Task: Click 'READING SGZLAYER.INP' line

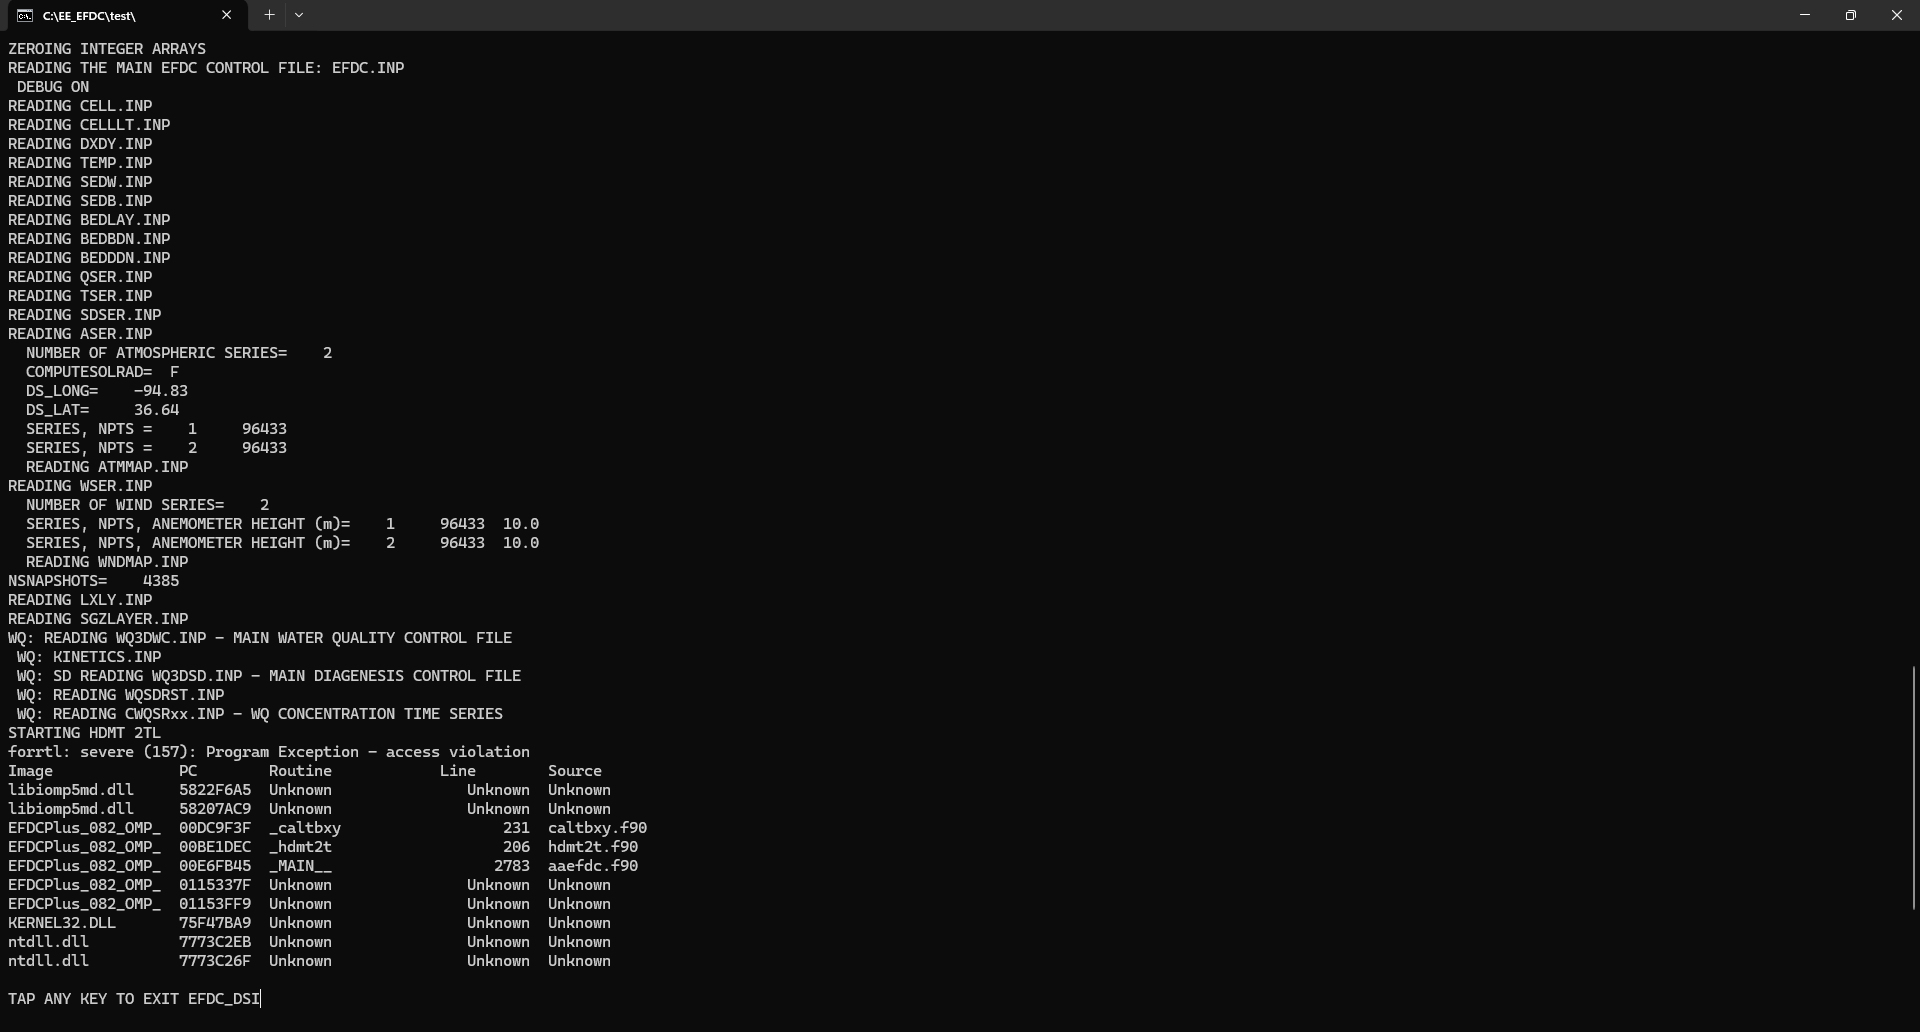Action: point(98,619)
